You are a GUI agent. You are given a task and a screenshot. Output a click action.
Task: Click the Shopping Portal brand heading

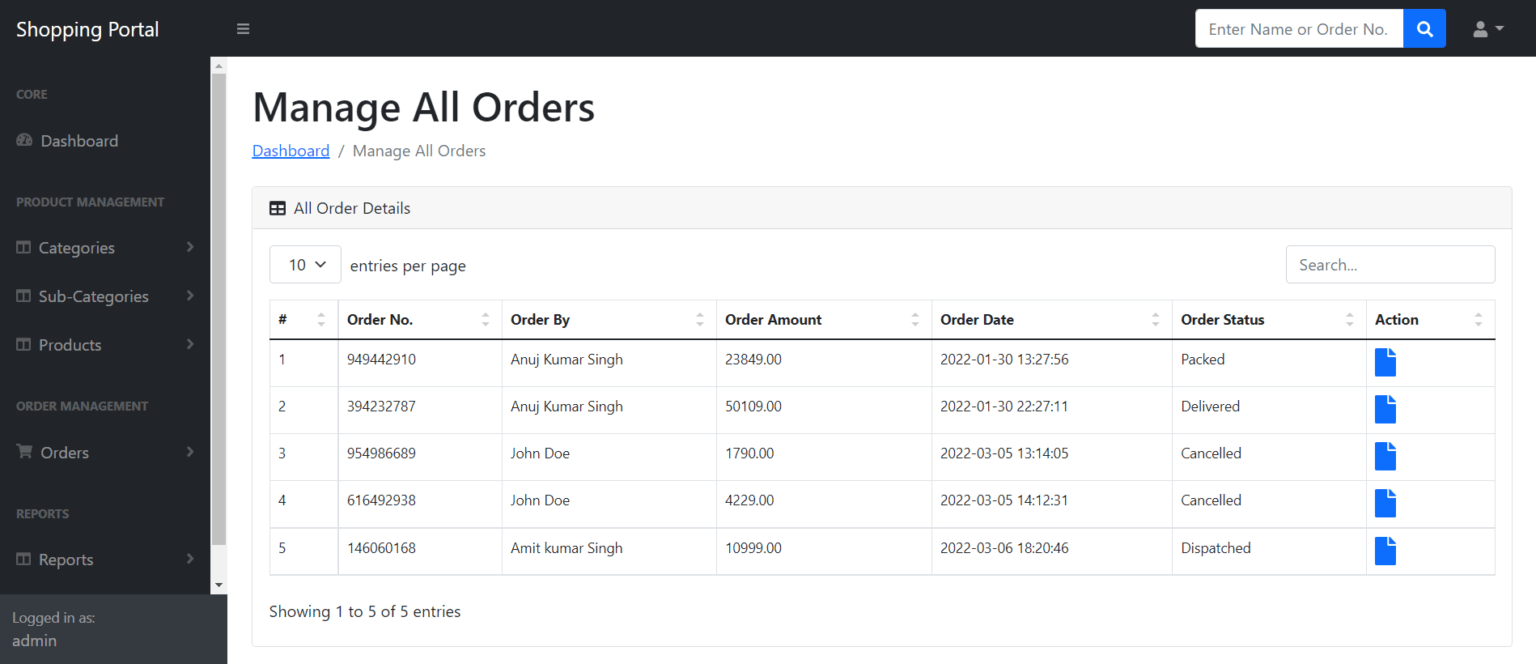click(87, 28)
